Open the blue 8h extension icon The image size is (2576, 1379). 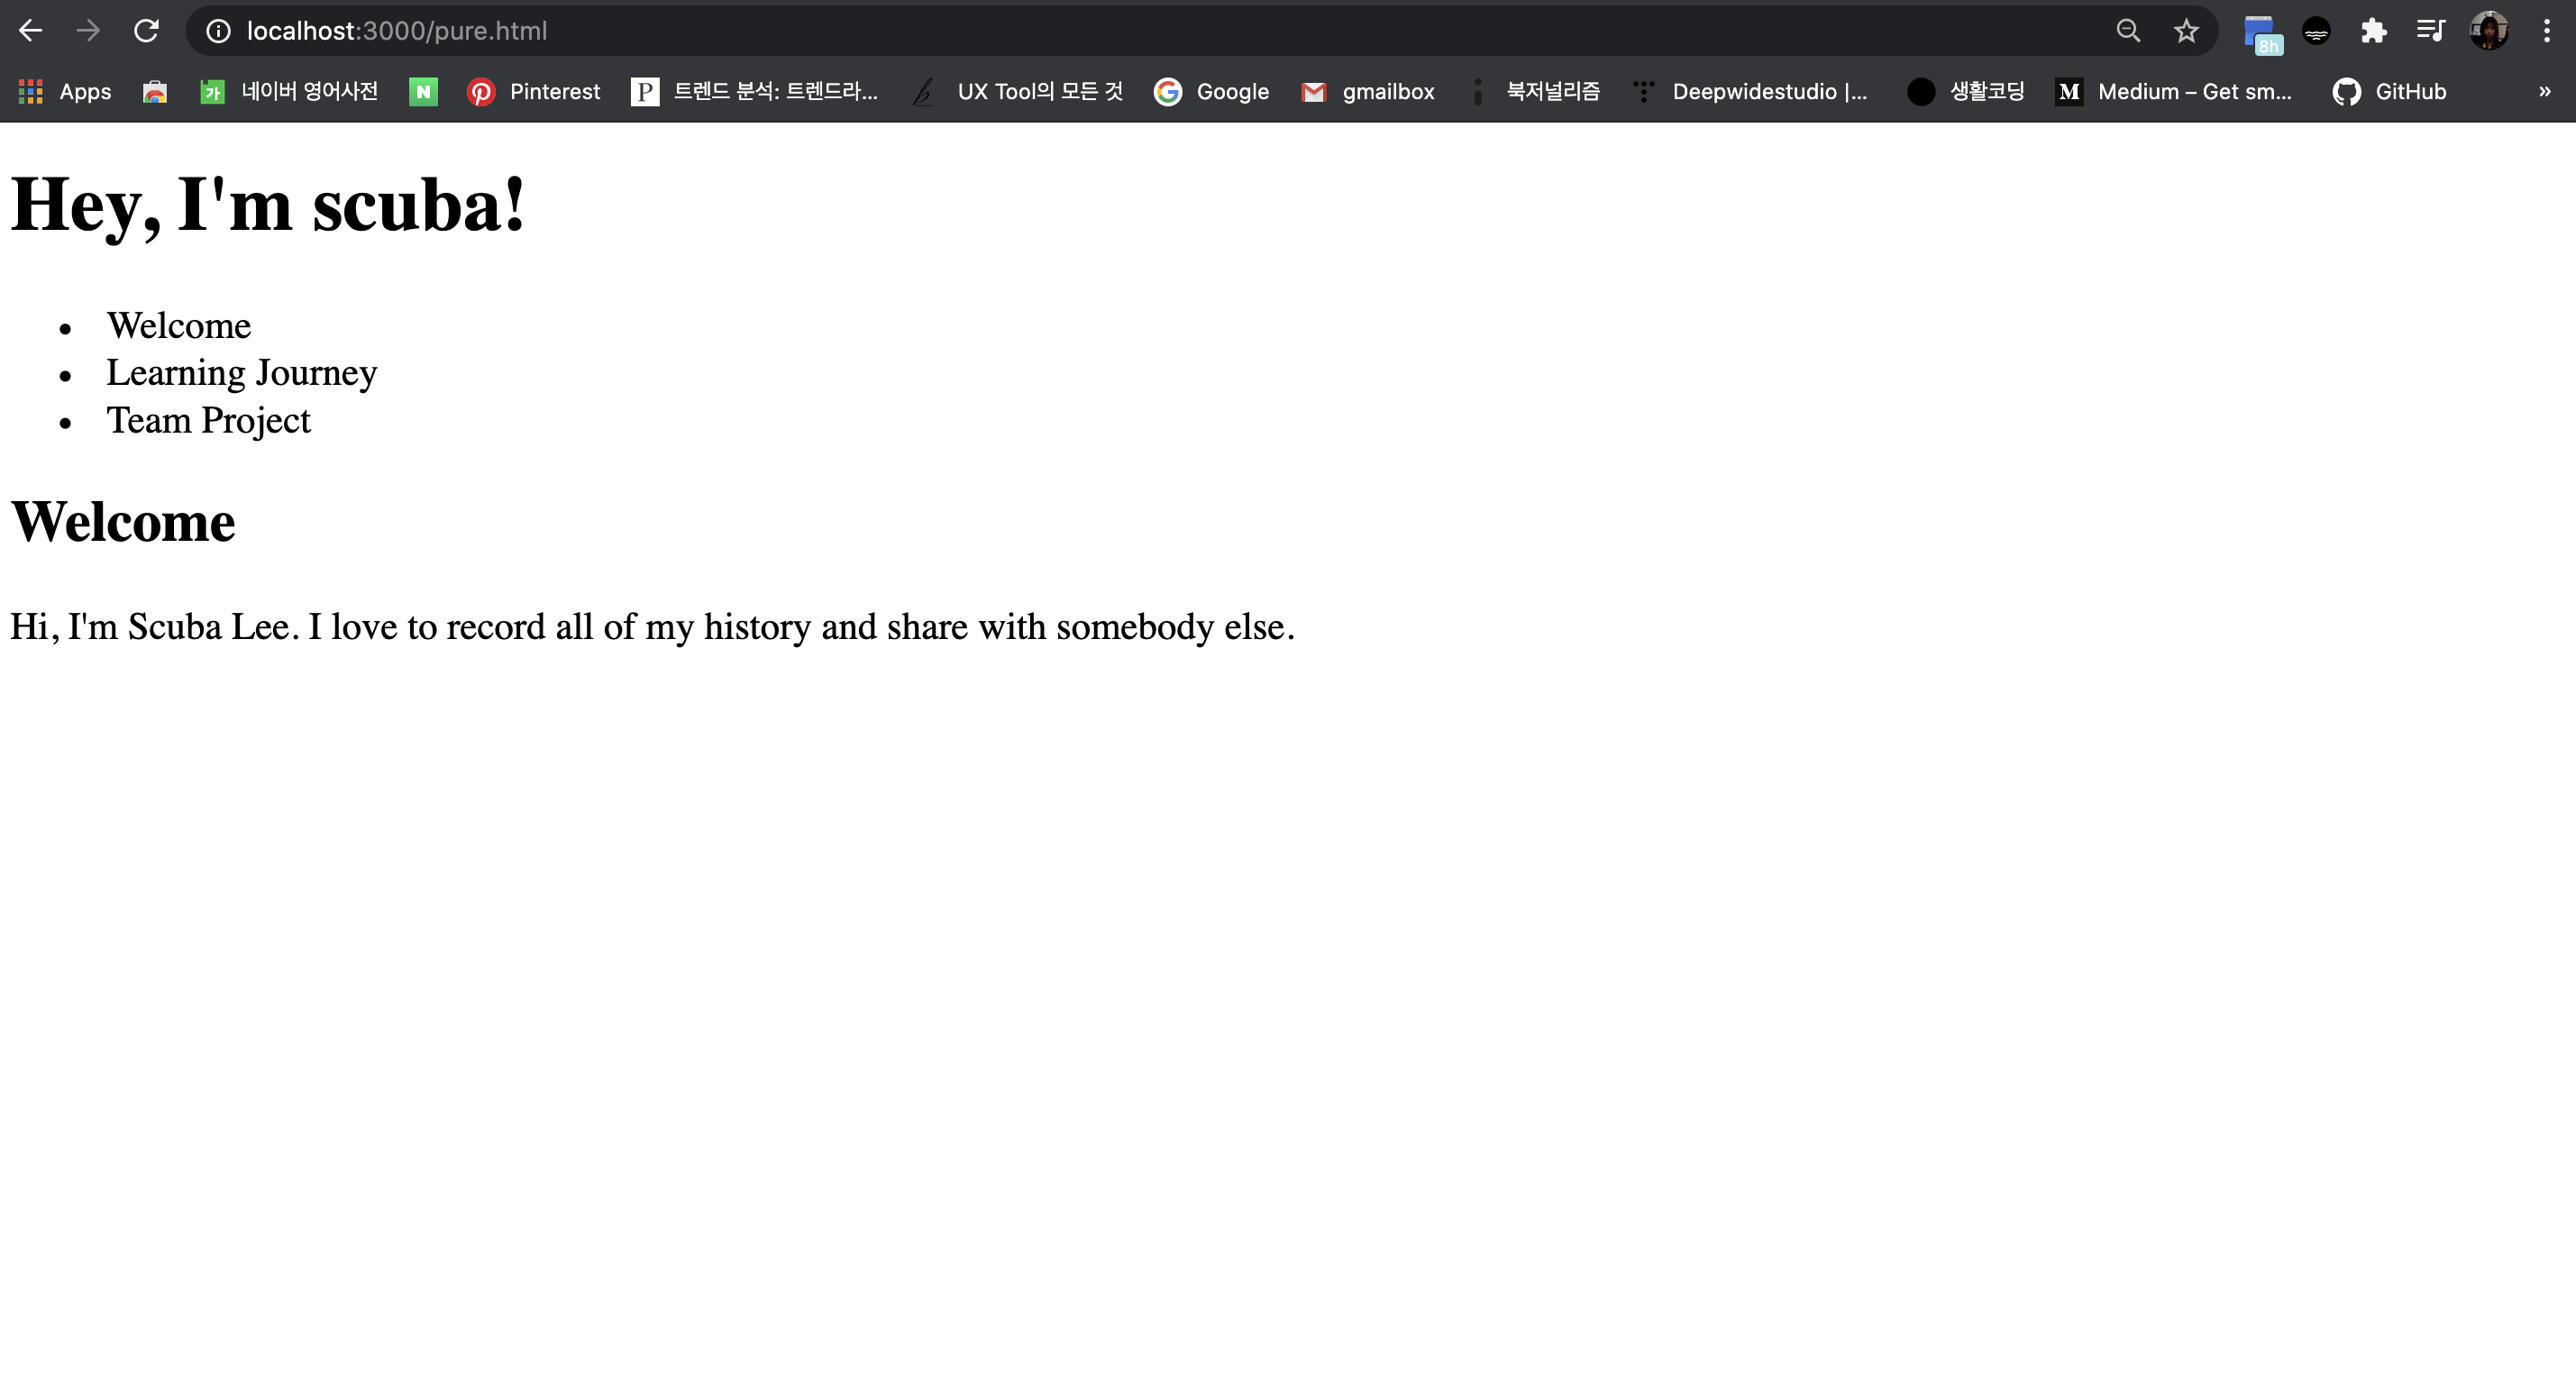(x=2261, y=33)
